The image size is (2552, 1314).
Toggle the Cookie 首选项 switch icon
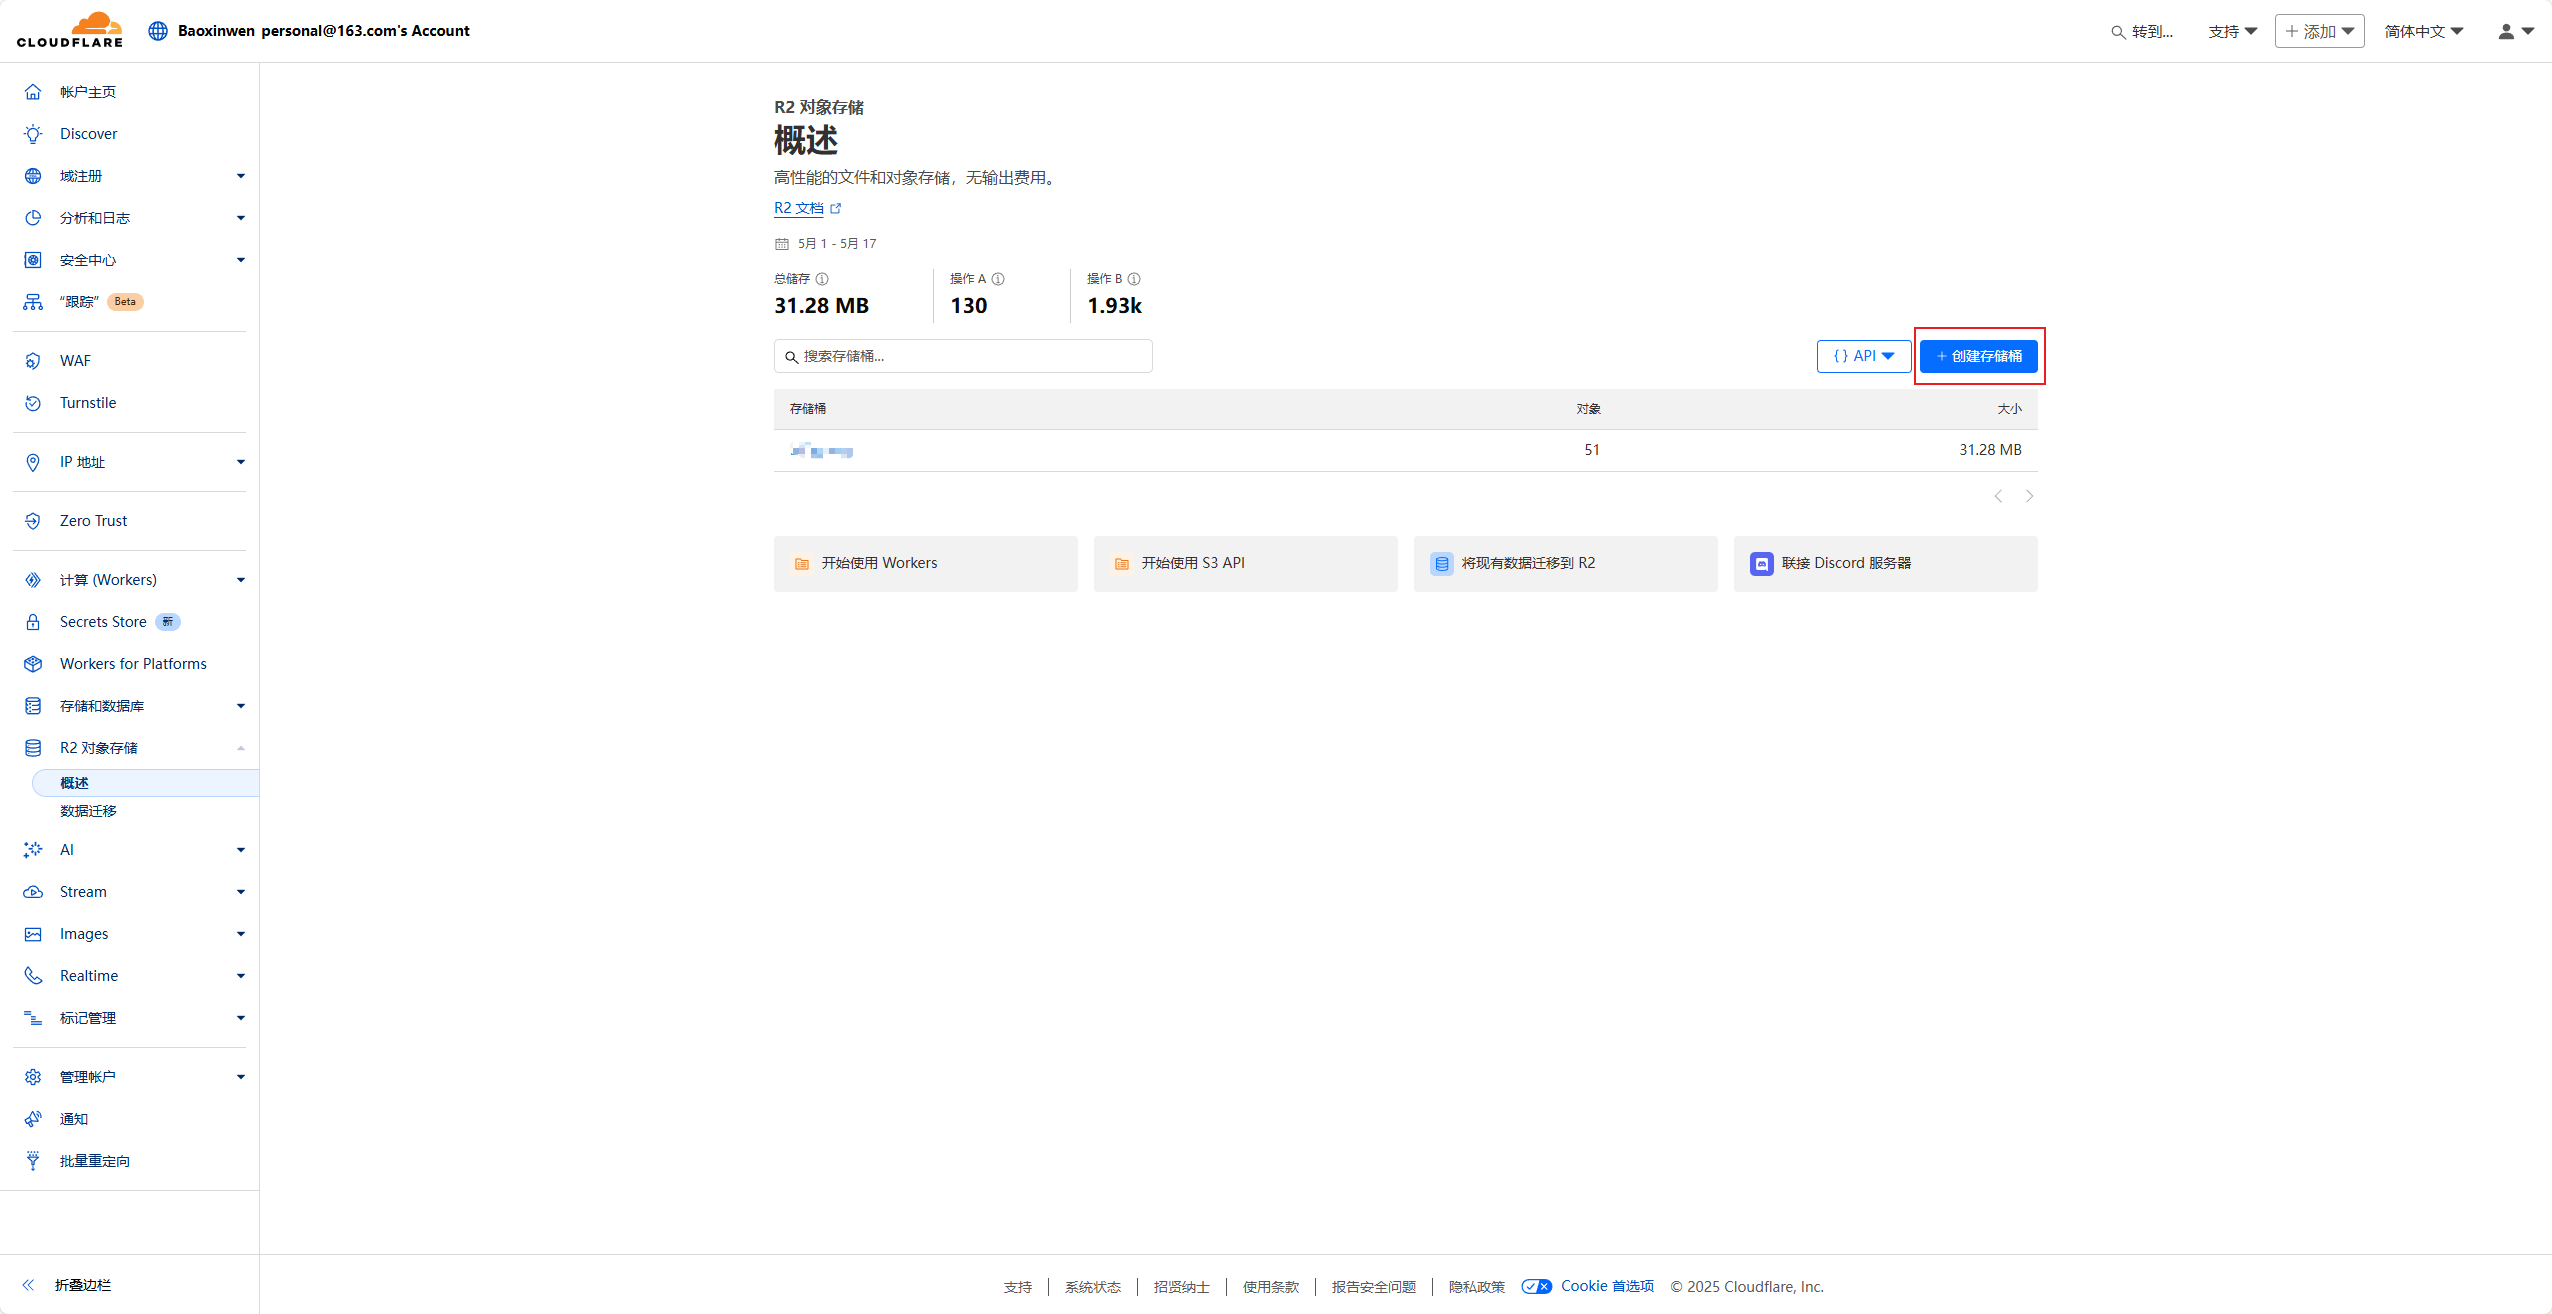pyautogui.click(x=1536, y=1287)
